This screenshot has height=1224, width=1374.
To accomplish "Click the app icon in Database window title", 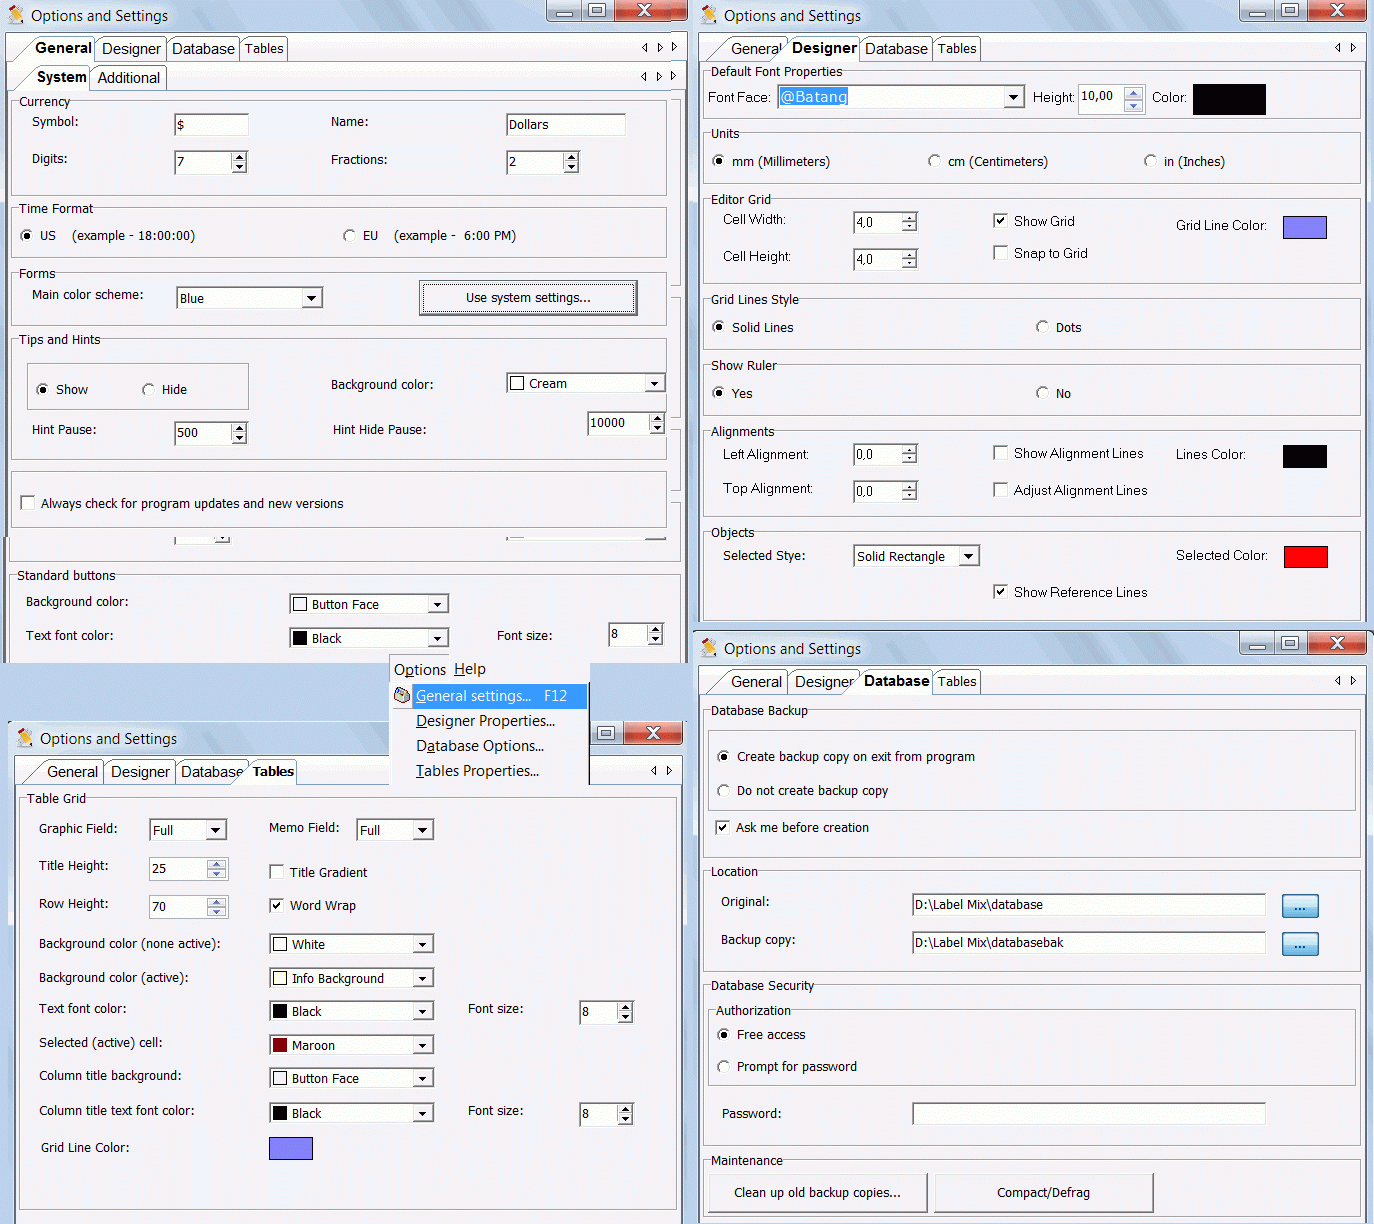I will pyautogui.click(x=709, y=648).
